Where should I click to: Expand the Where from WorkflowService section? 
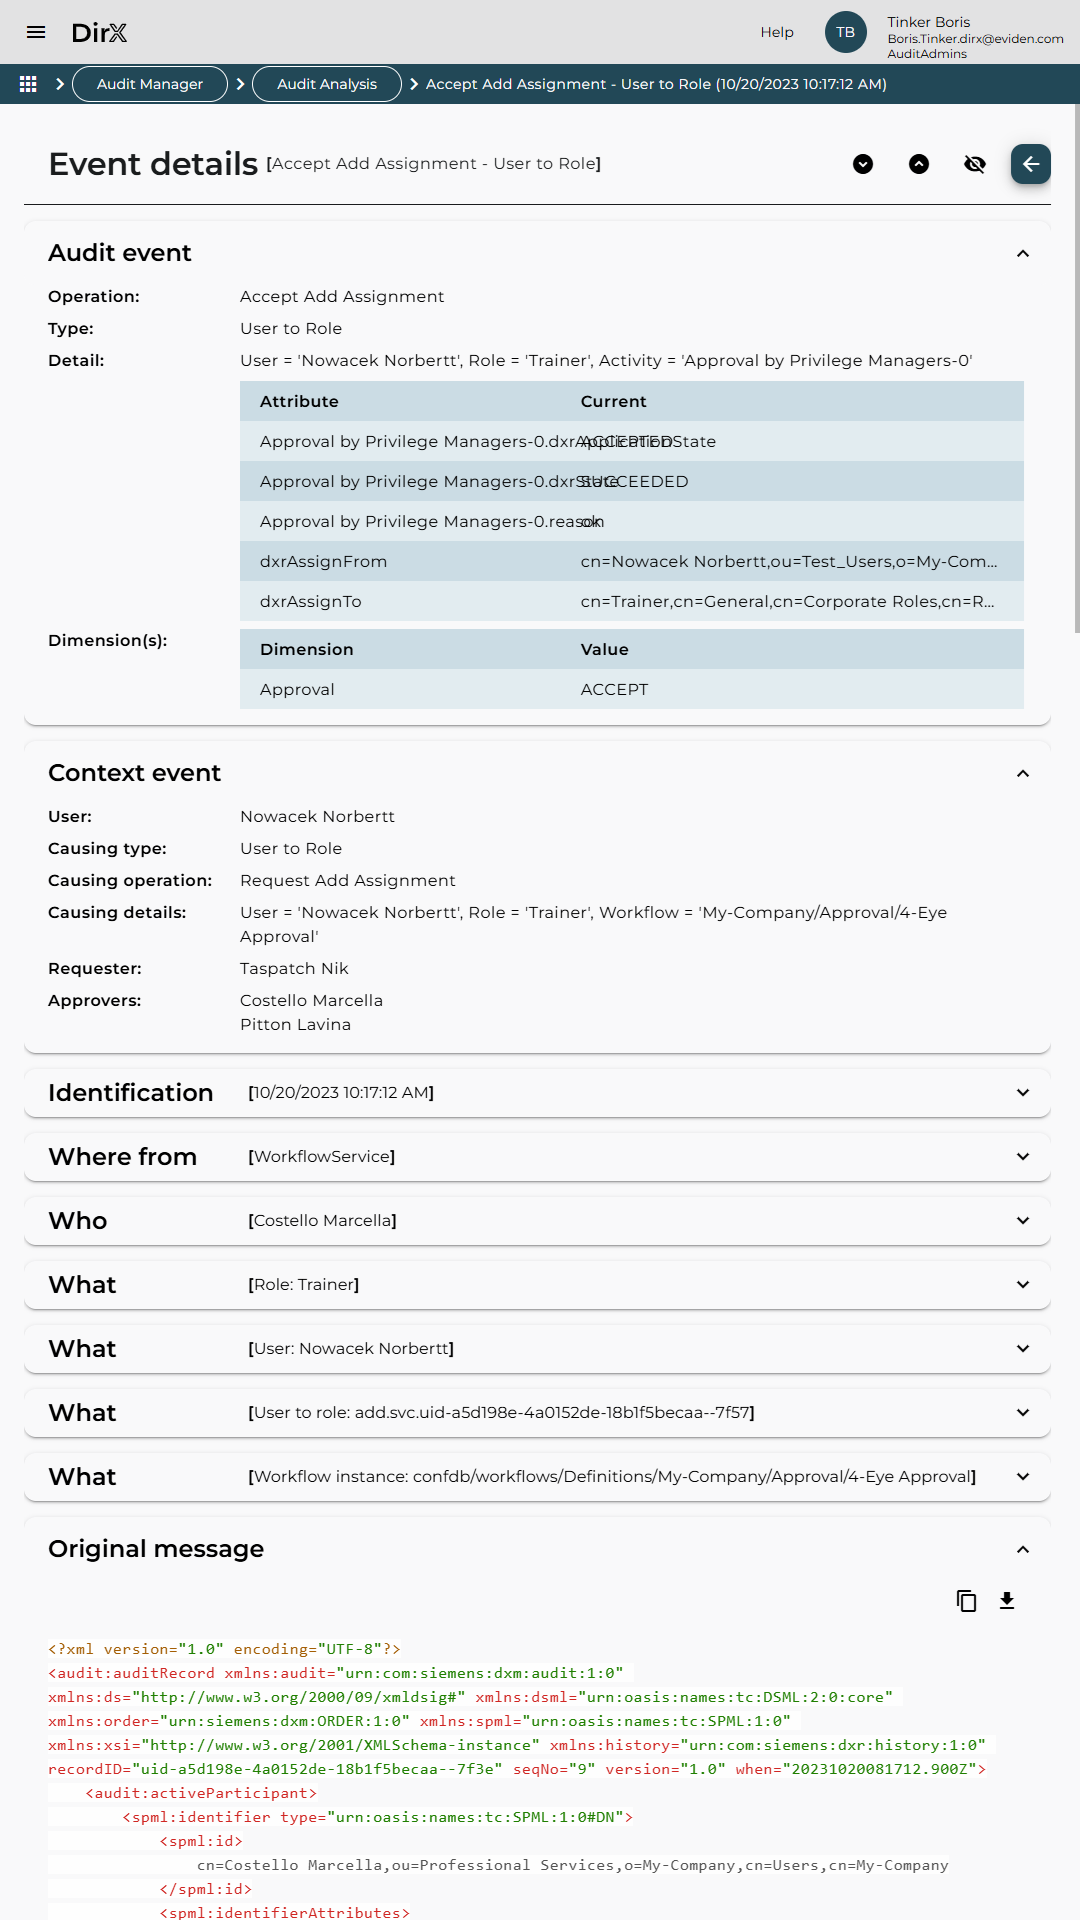coord(1022,1156)
